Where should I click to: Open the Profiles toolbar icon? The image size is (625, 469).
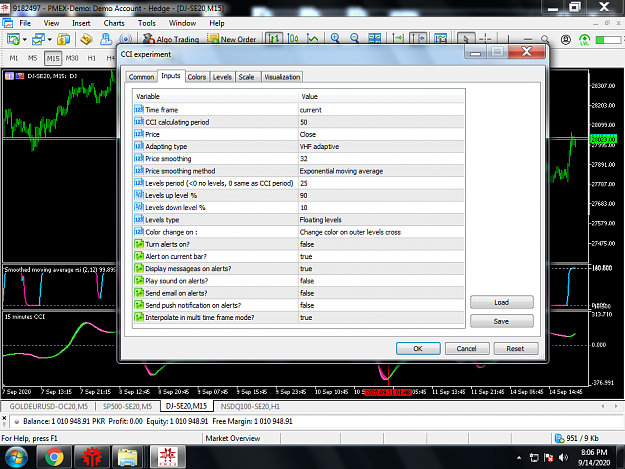pyautogui.click(x=38, y=39)
